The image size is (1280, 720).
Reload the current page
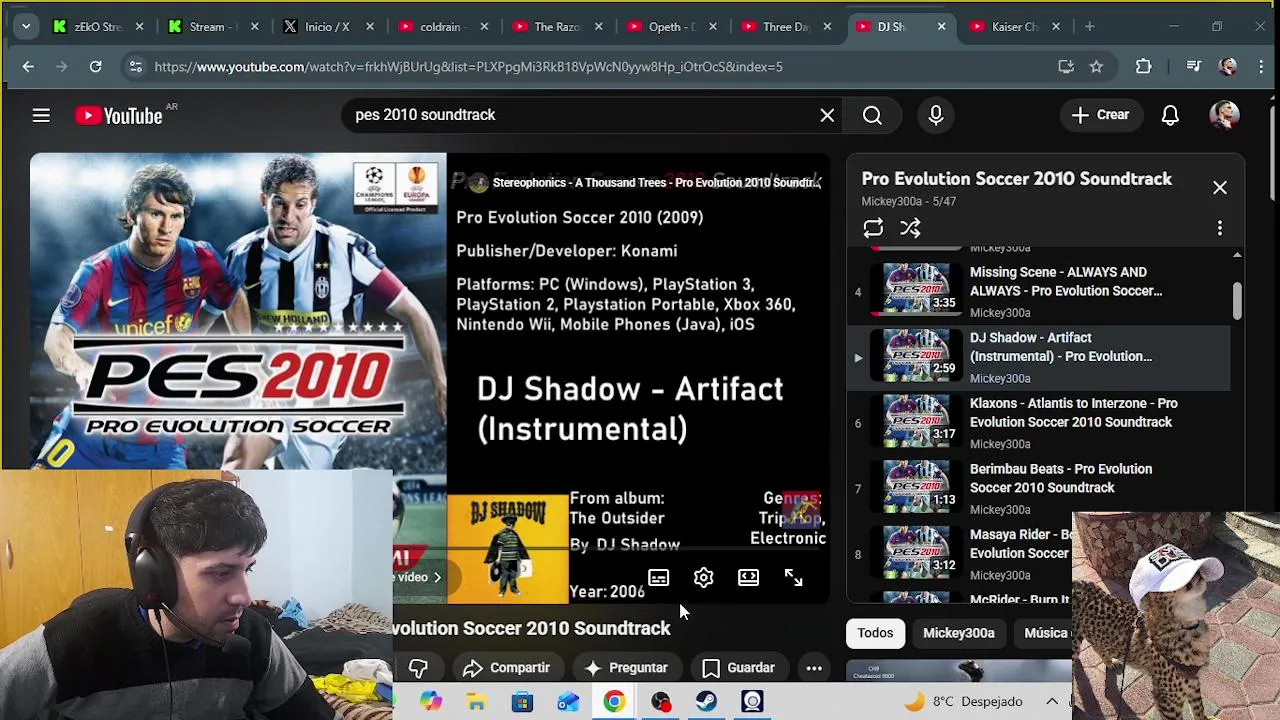click(x=95, y=67)
